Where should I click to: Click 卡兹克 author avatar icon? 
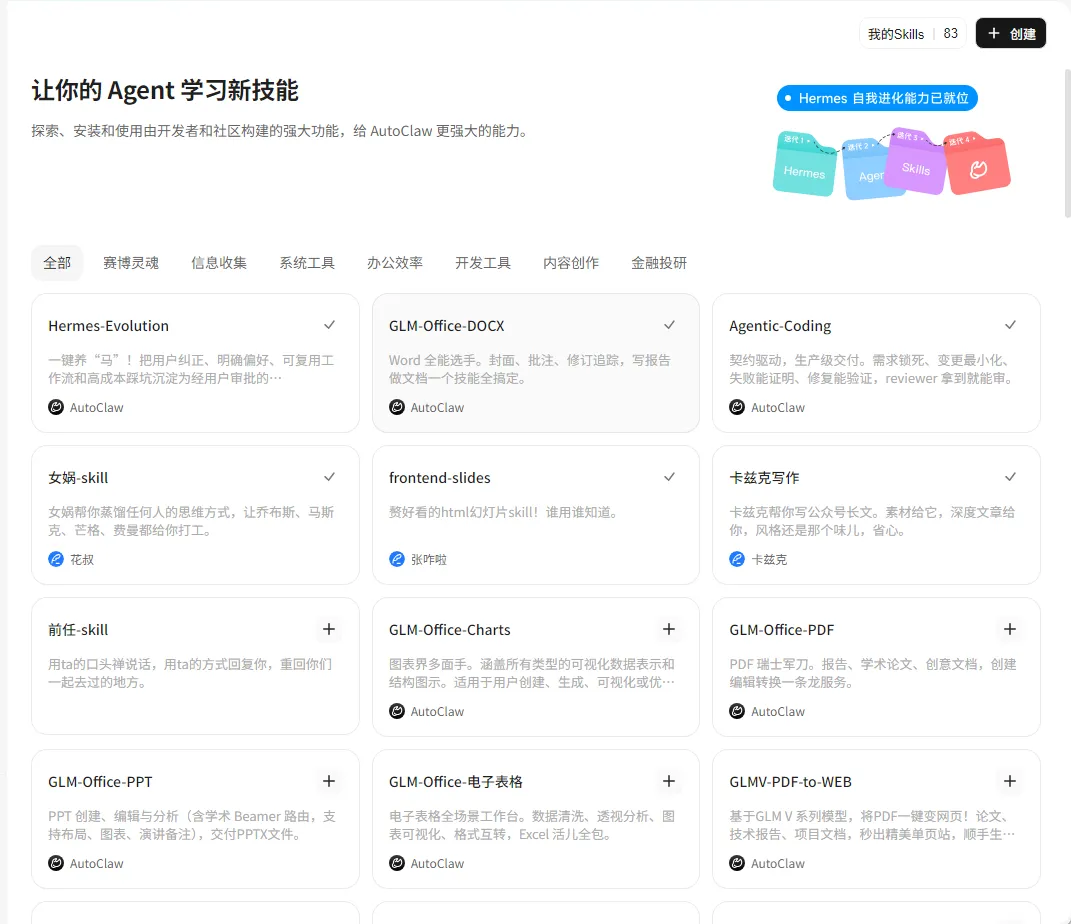pyautogui.click(x=737, y=559)
